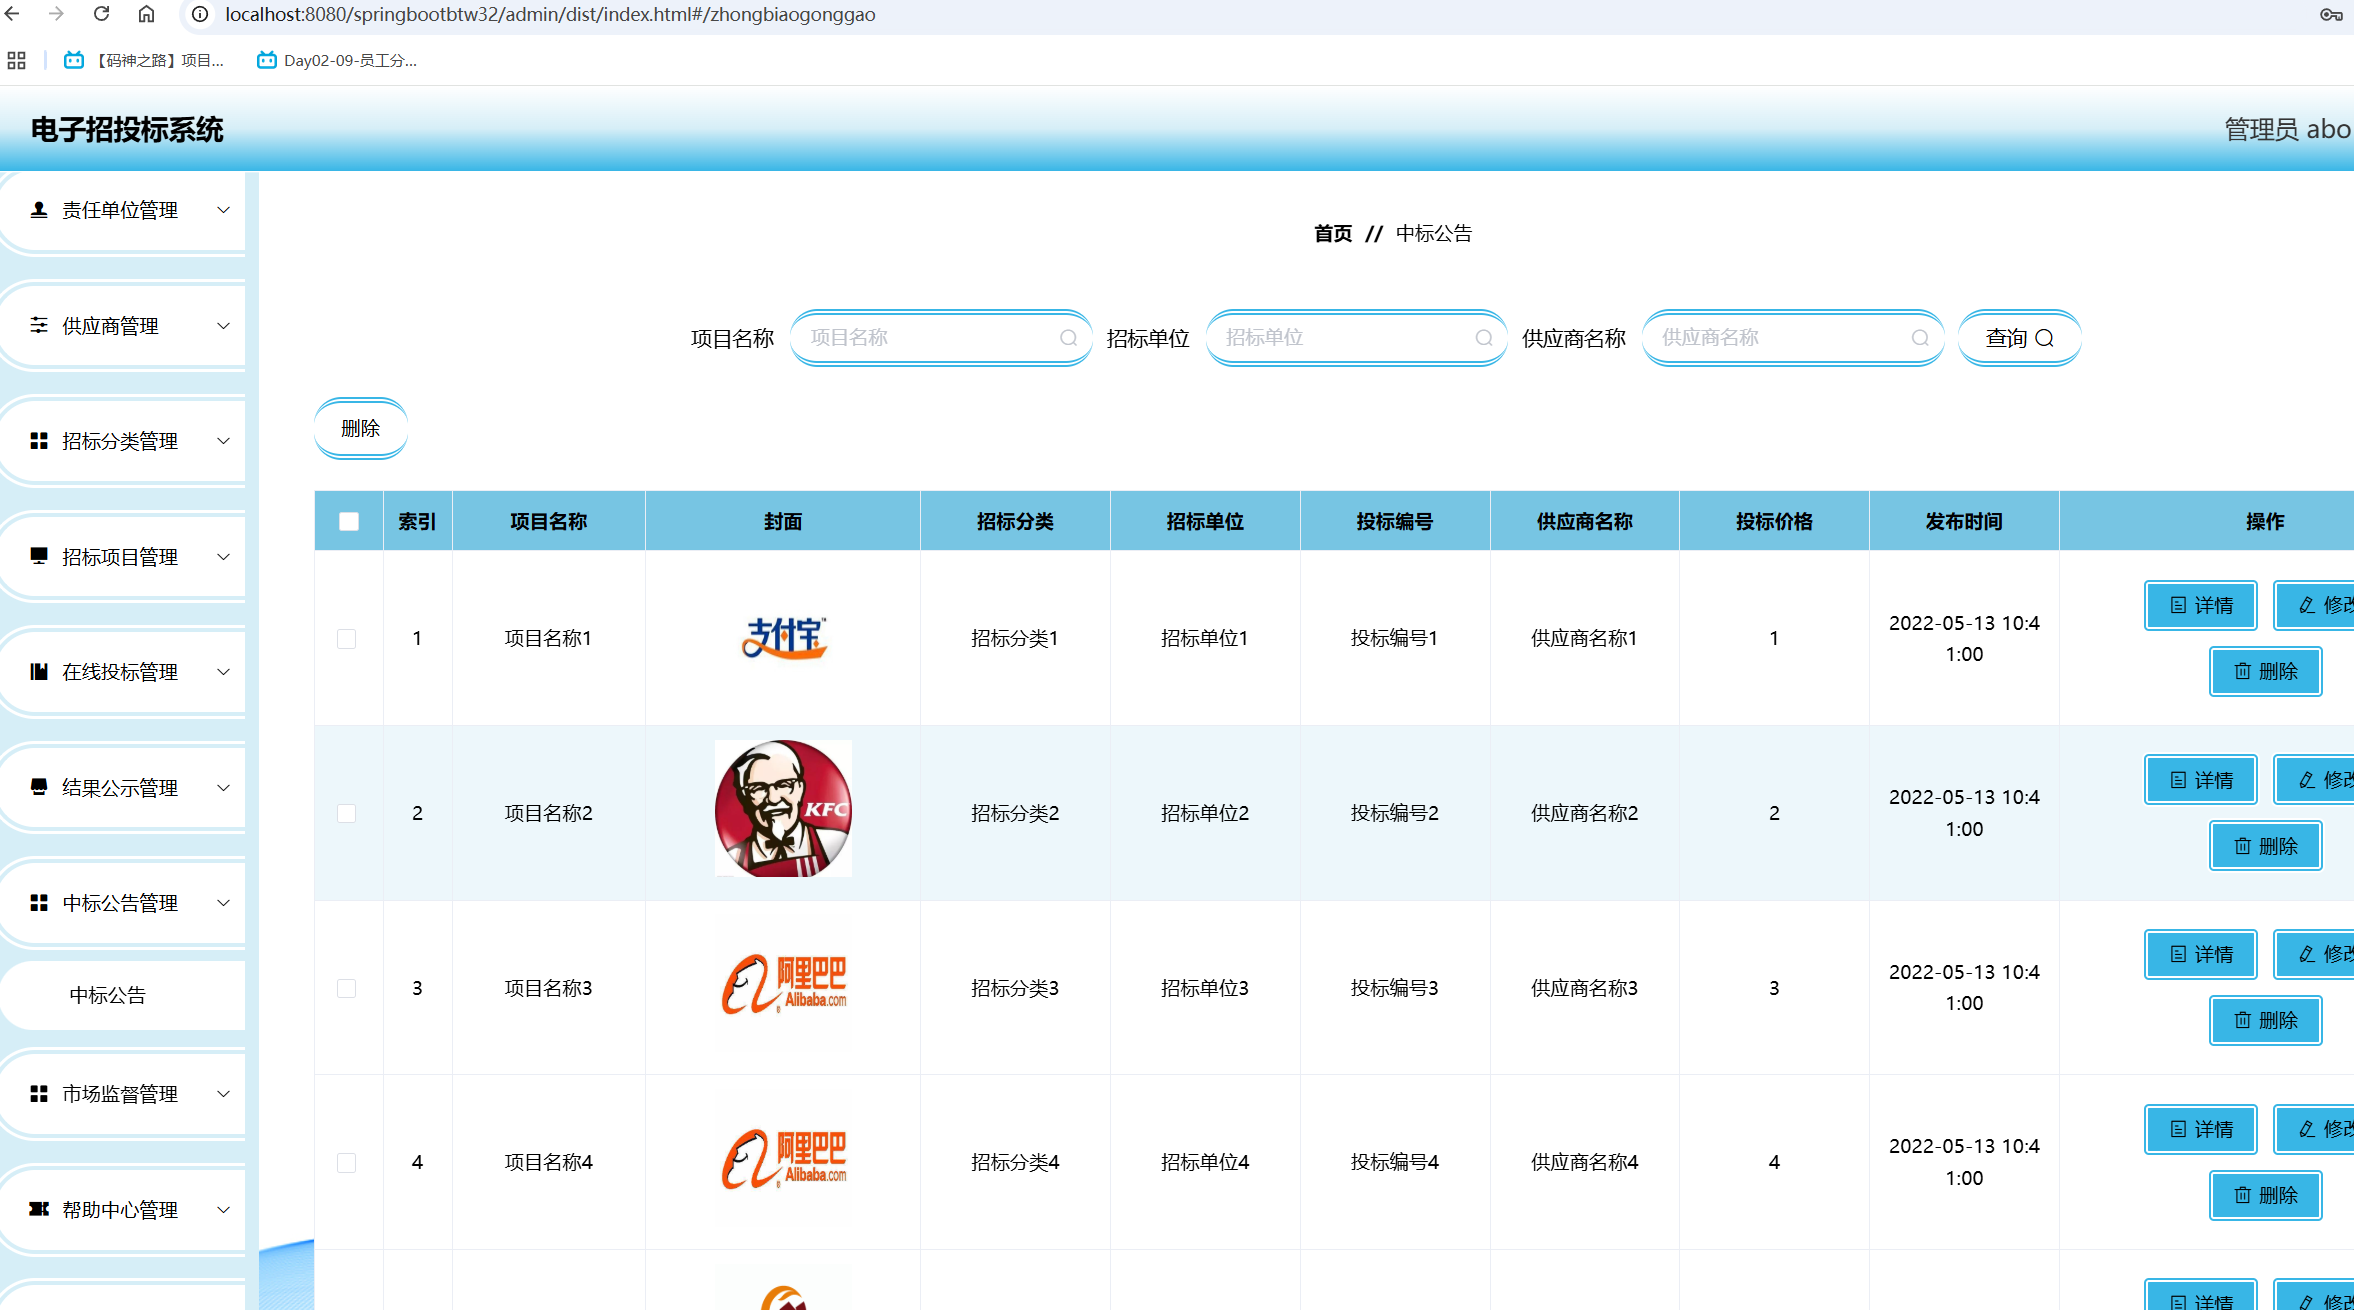This screenshot has height=1310, width=2354.
Task: Expand 供应商管理 menu chevron
Action: [x=224, y=326]
